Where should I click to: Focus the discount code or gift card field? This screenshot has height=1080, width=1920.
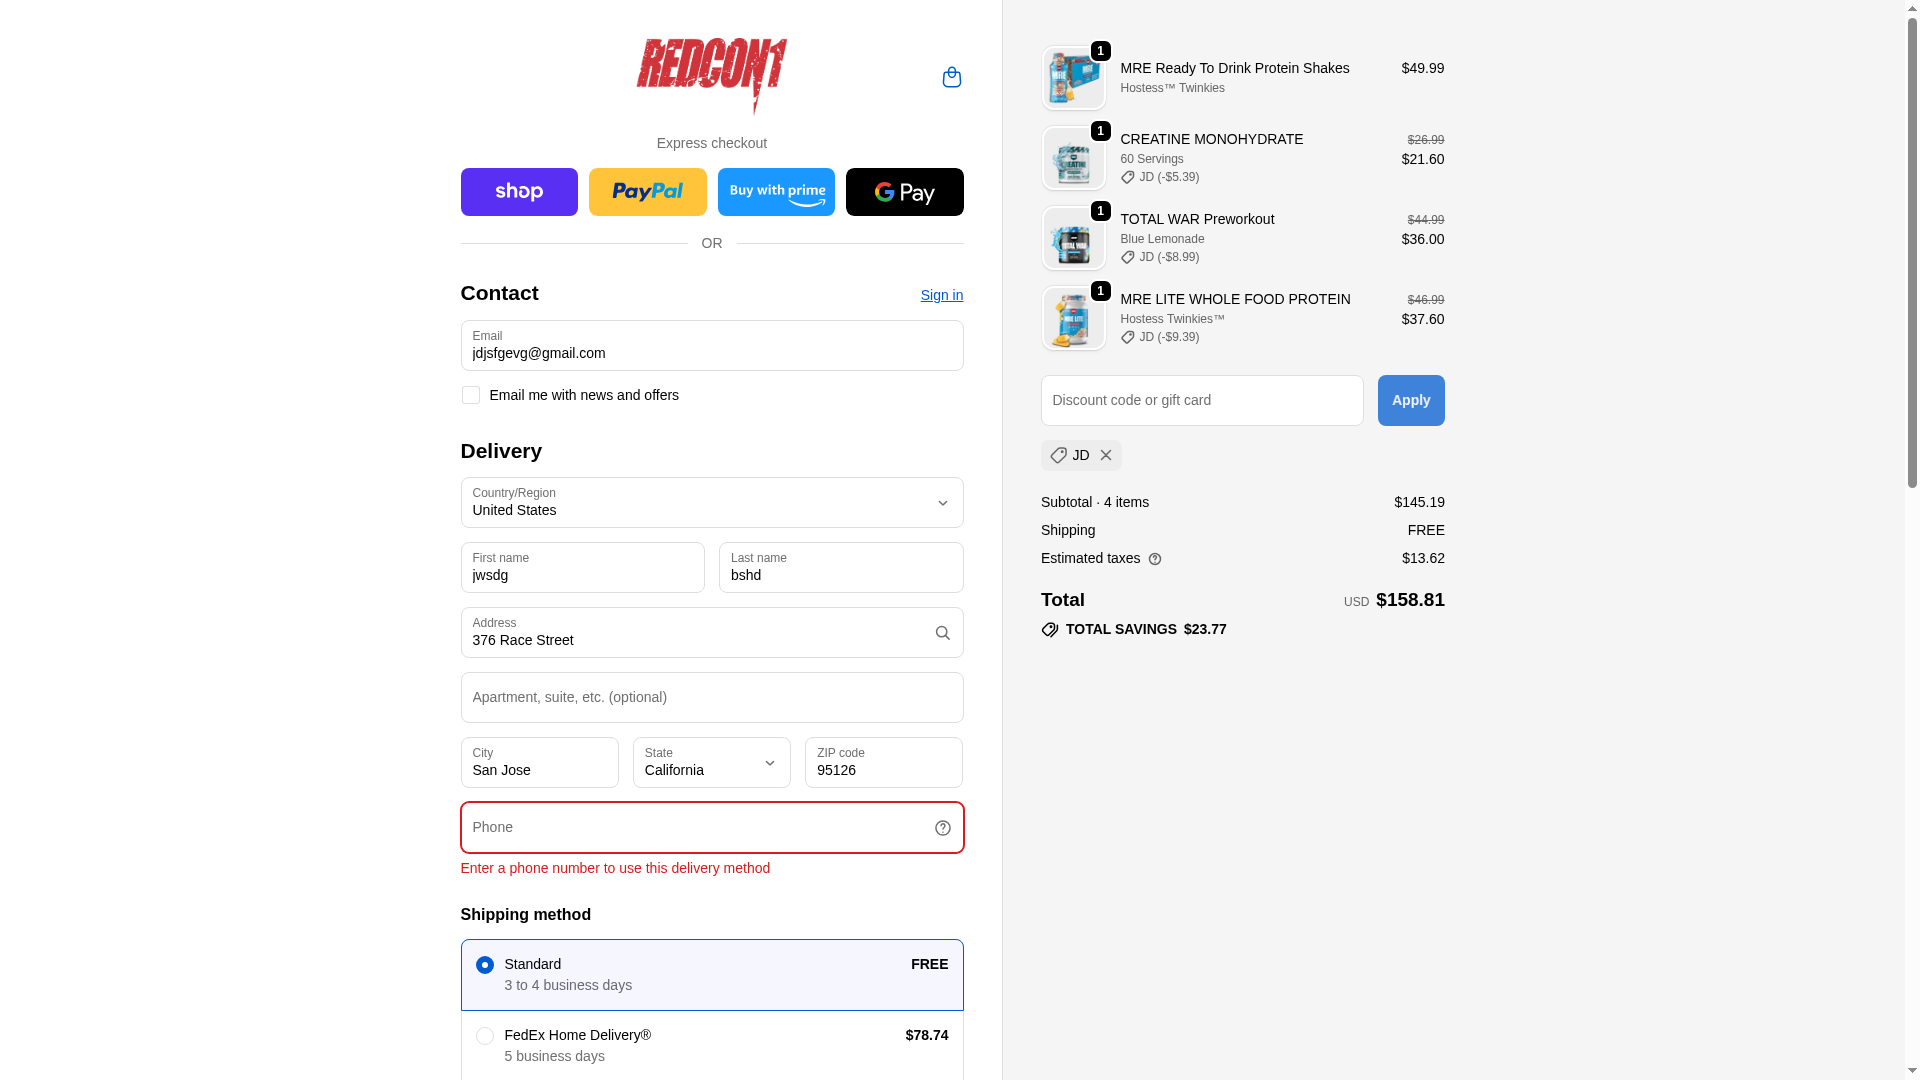click(x=1202, y=400)
